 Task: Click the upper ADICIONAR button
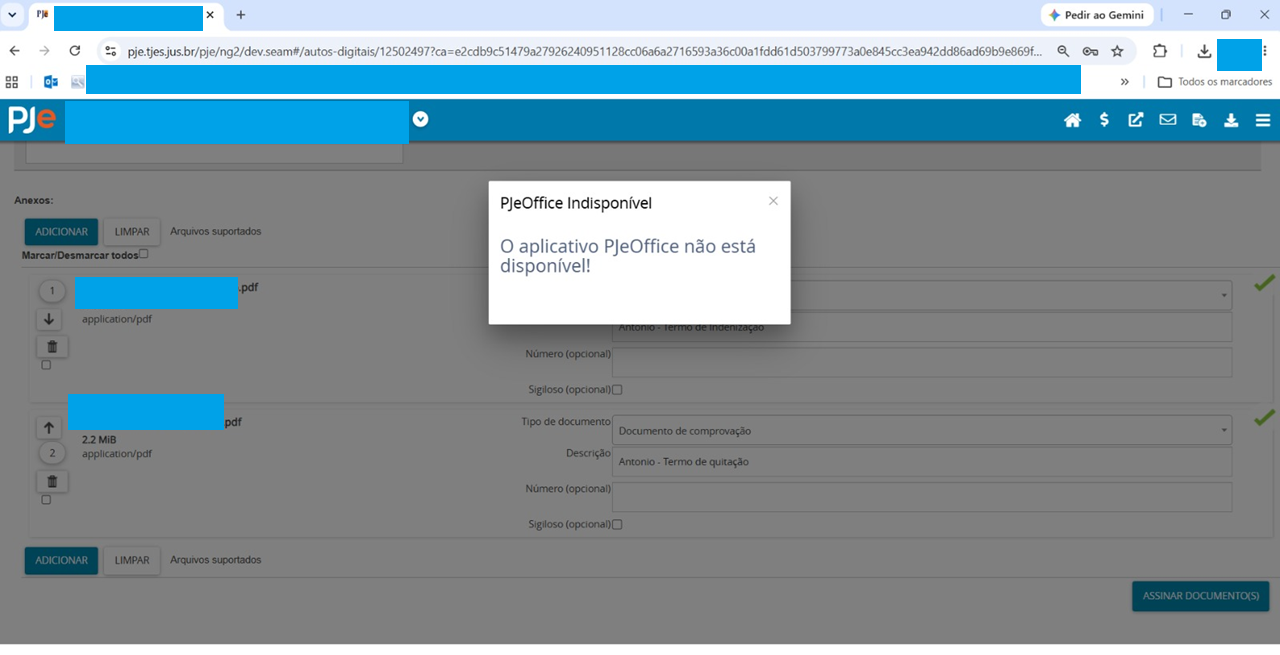62,232
